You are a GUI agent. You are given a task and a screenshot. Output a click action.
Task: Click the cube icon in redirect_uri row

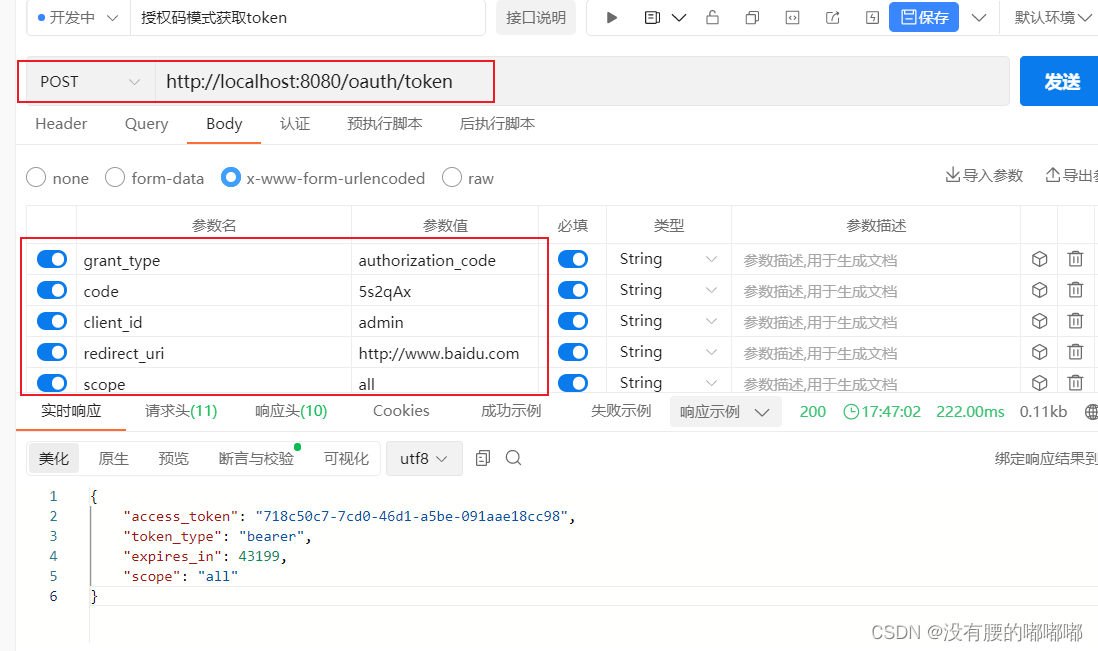(x=1039, y=351)
